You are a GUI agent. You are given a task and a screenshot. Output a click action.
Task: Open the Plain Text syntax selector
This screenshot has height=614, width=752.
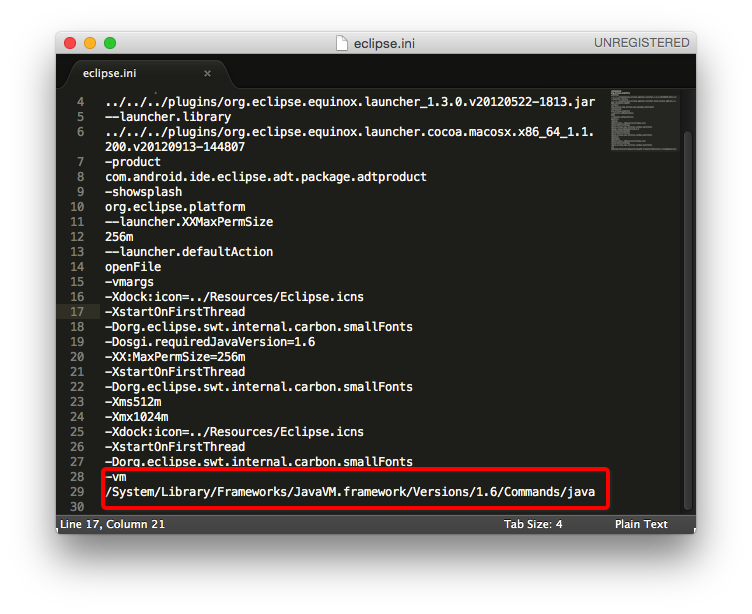641,524
